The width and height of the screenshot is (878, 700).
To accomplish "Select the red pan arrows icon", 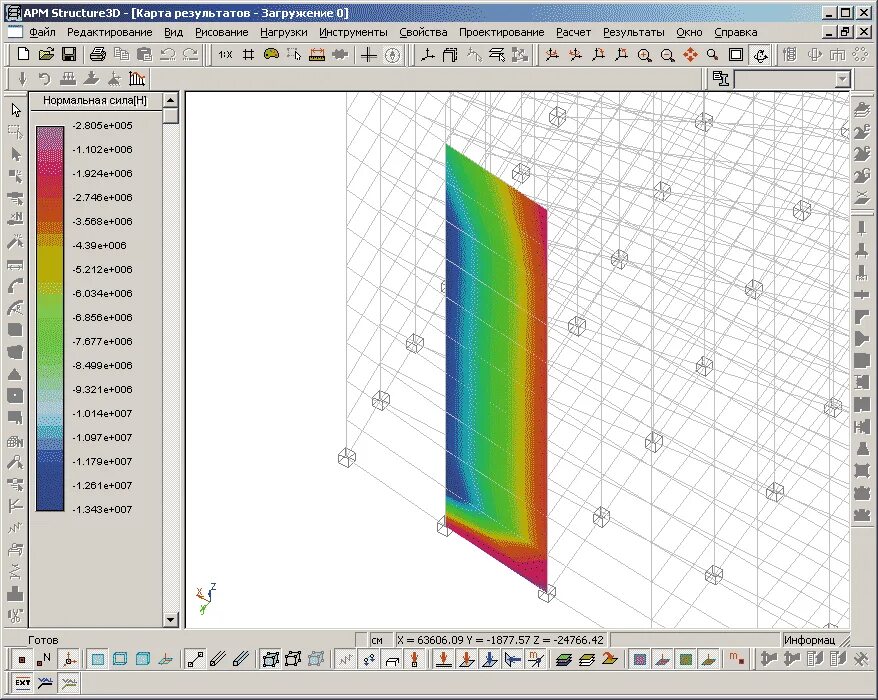I will click(x=690, y=55).
